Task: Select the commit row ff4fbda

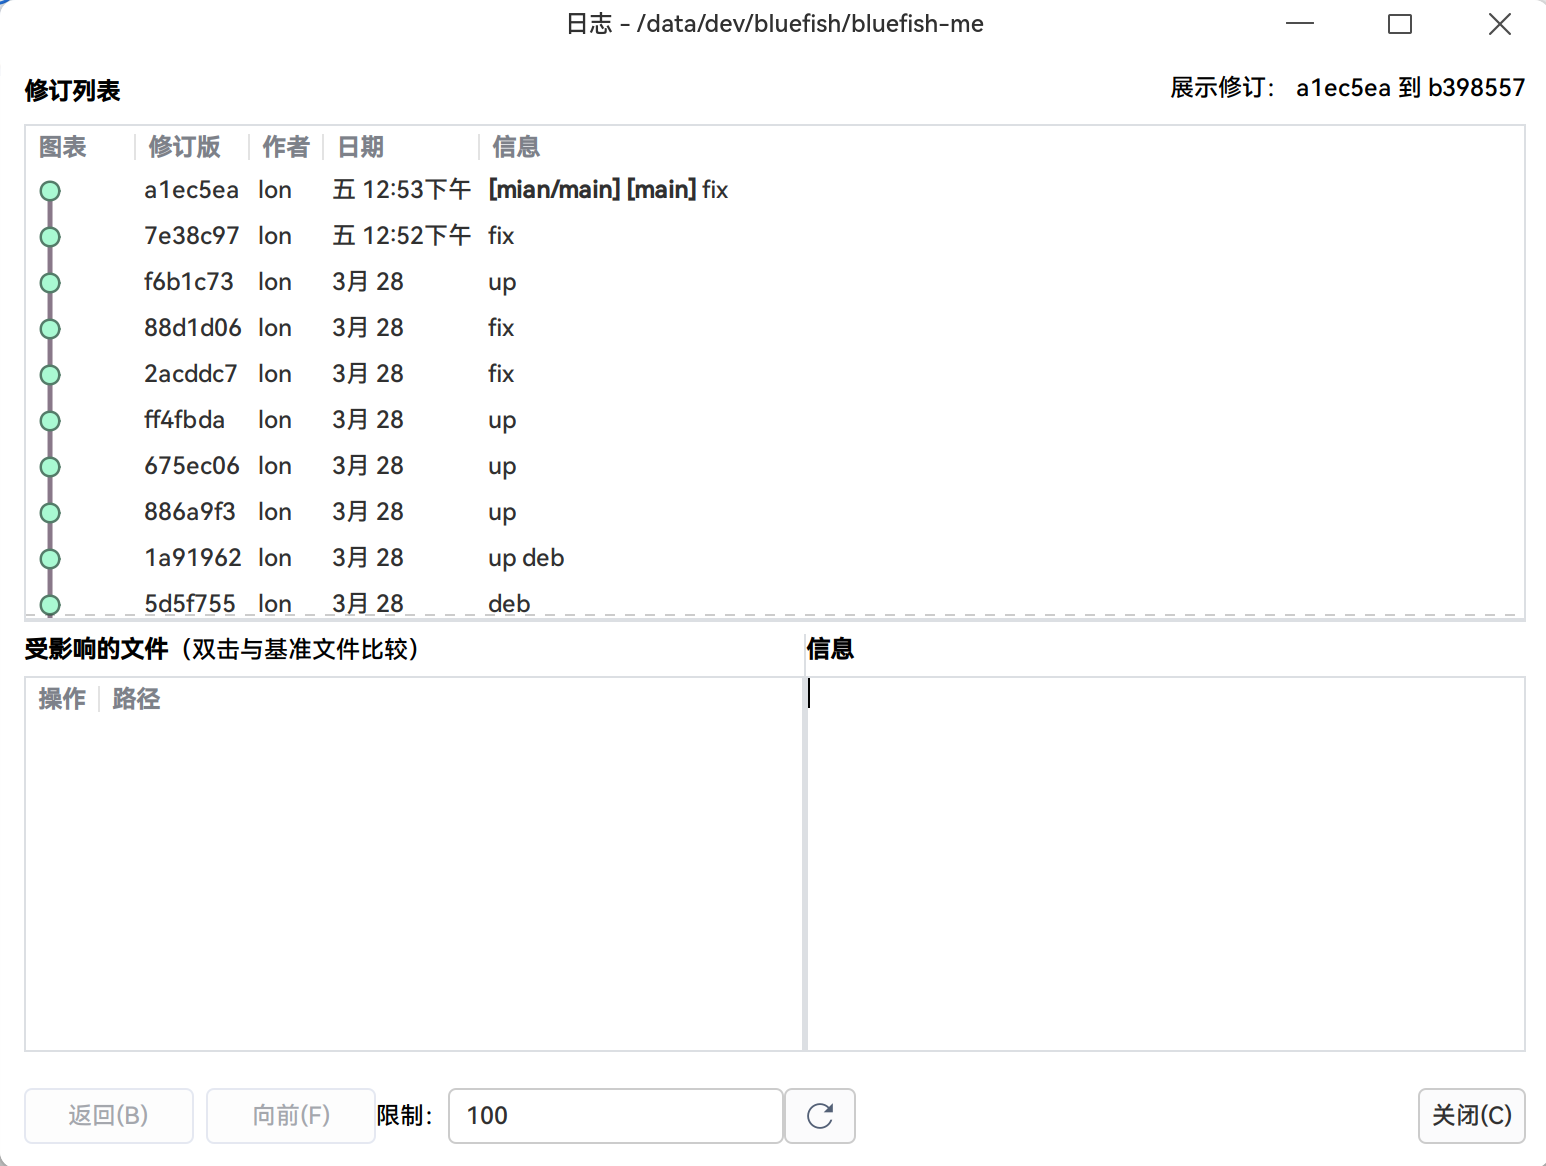Action: coord(400,420)
